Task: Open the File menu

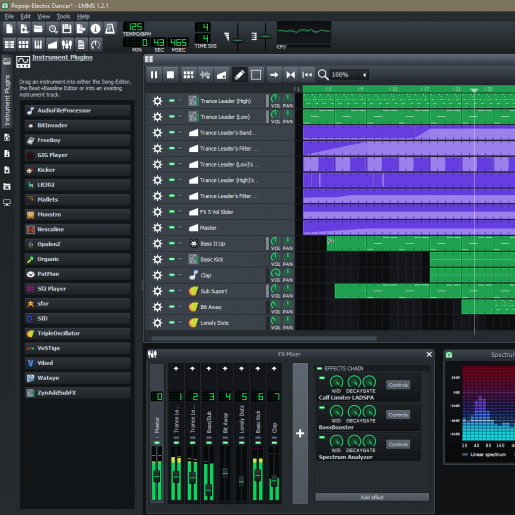Action: pyautogui.click(x=9, y=16)
